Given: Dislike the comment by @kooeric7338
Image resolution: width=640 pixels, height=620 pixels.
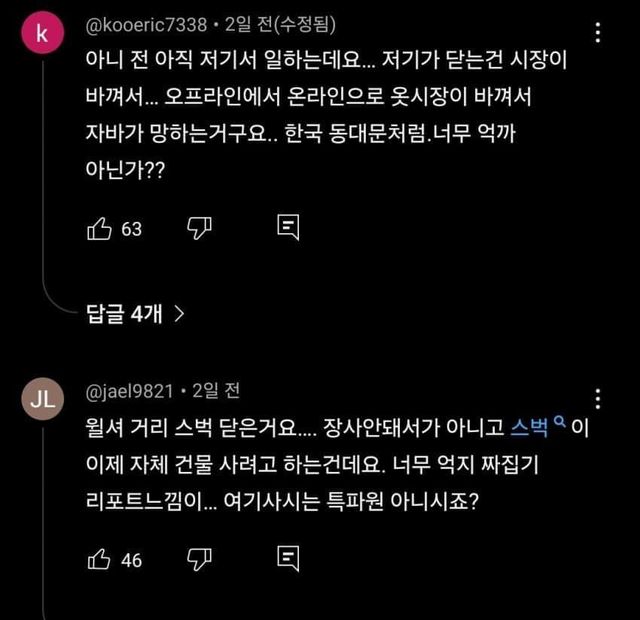Looking at the screenshot, I should [199, 228].
